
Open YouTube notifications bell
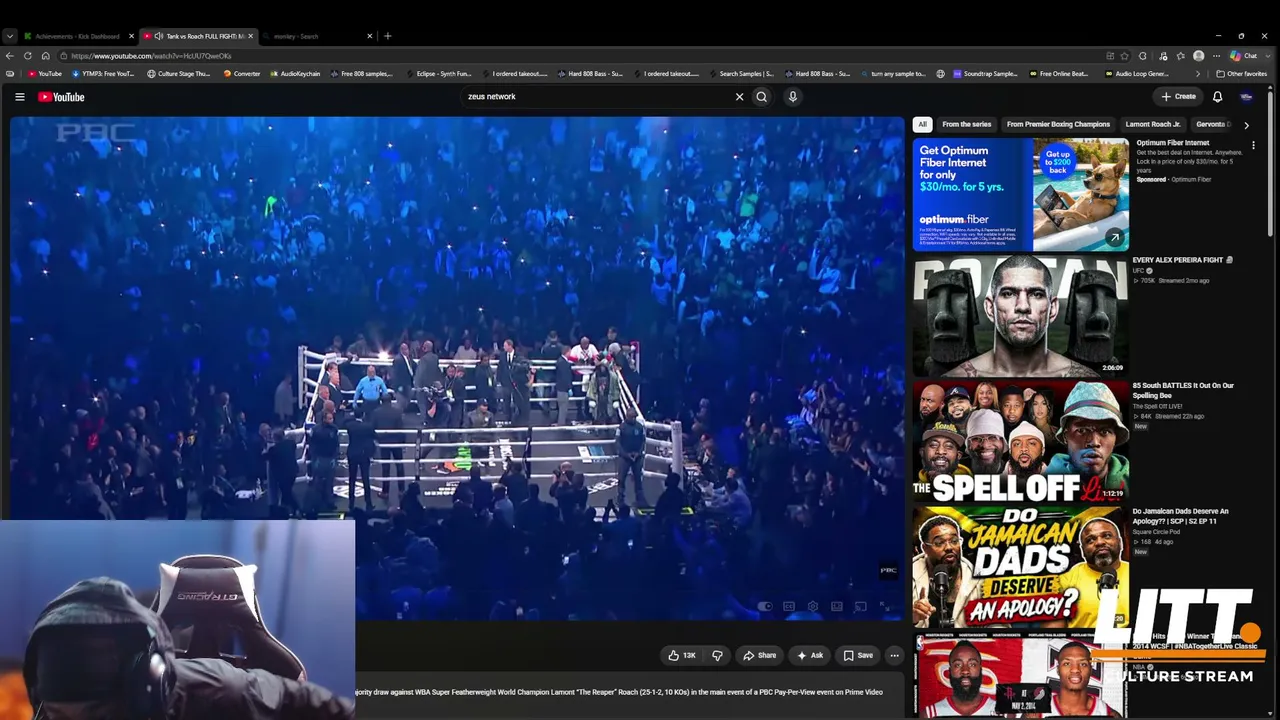pos(1217,97)
